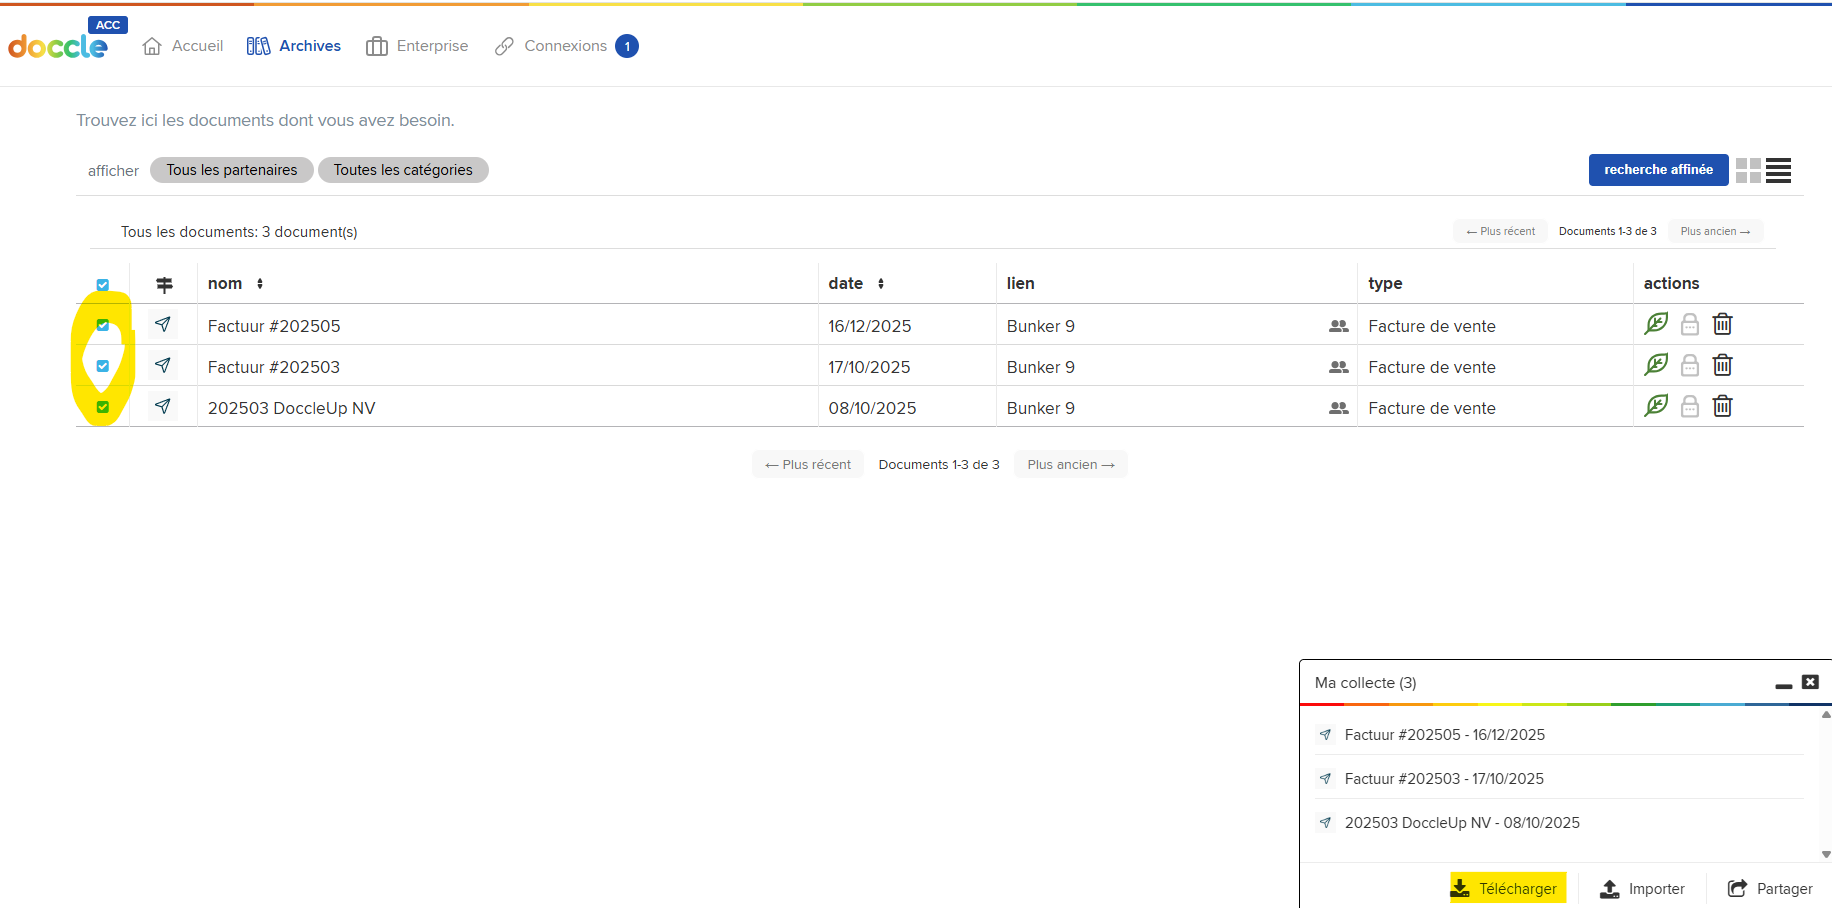
Task: Click the shared users icon for Factuur #202505
Action: (1338, 326)
